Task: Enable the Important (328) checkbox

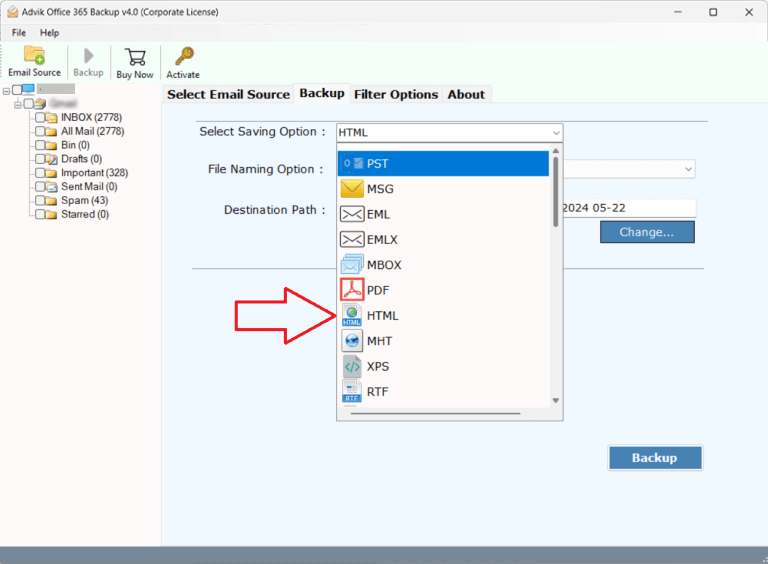Action: pyautogui.click(x=40, y=173)
